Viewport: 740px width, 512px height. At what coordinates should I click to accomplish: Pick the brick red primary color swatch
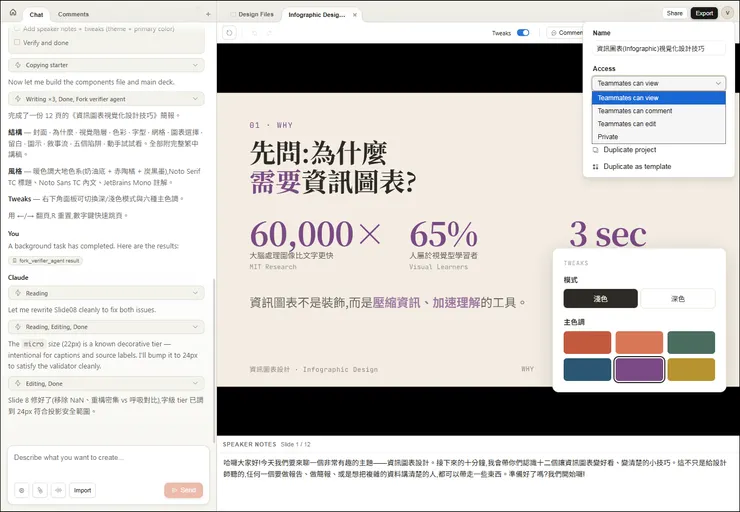click(x=587, y=343)
